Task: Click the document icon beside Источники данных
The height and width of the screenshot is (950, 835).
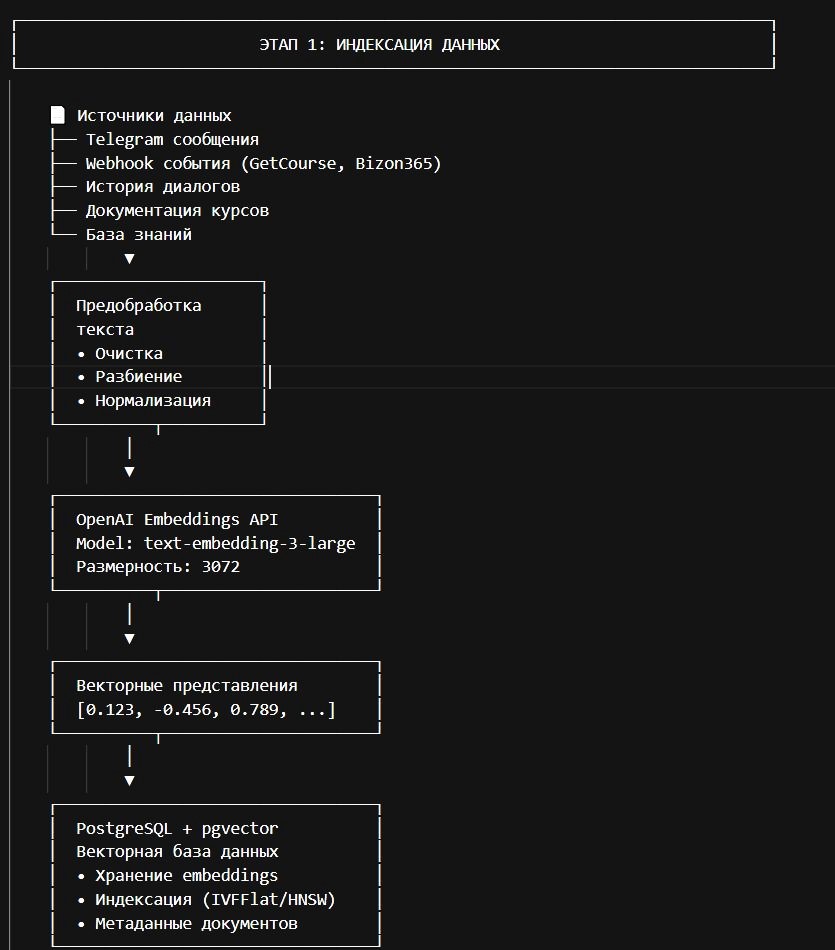Action: pyautogui.click(x=58, y=115)
